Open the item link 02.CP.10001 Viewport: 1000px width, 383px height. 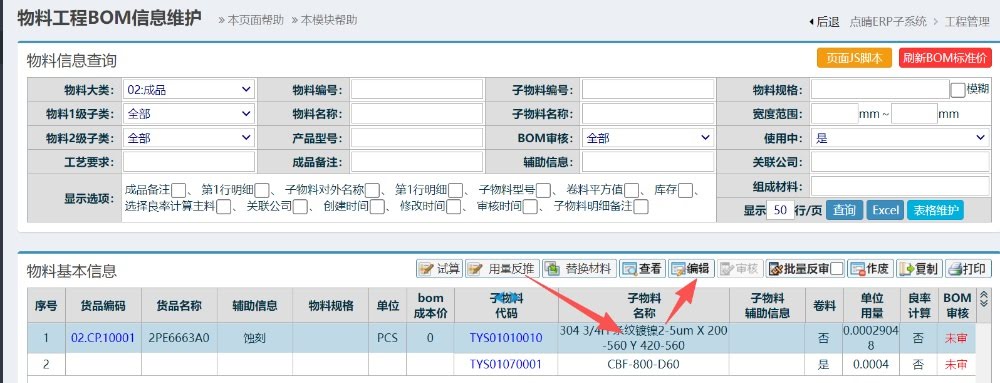point(103,338)
